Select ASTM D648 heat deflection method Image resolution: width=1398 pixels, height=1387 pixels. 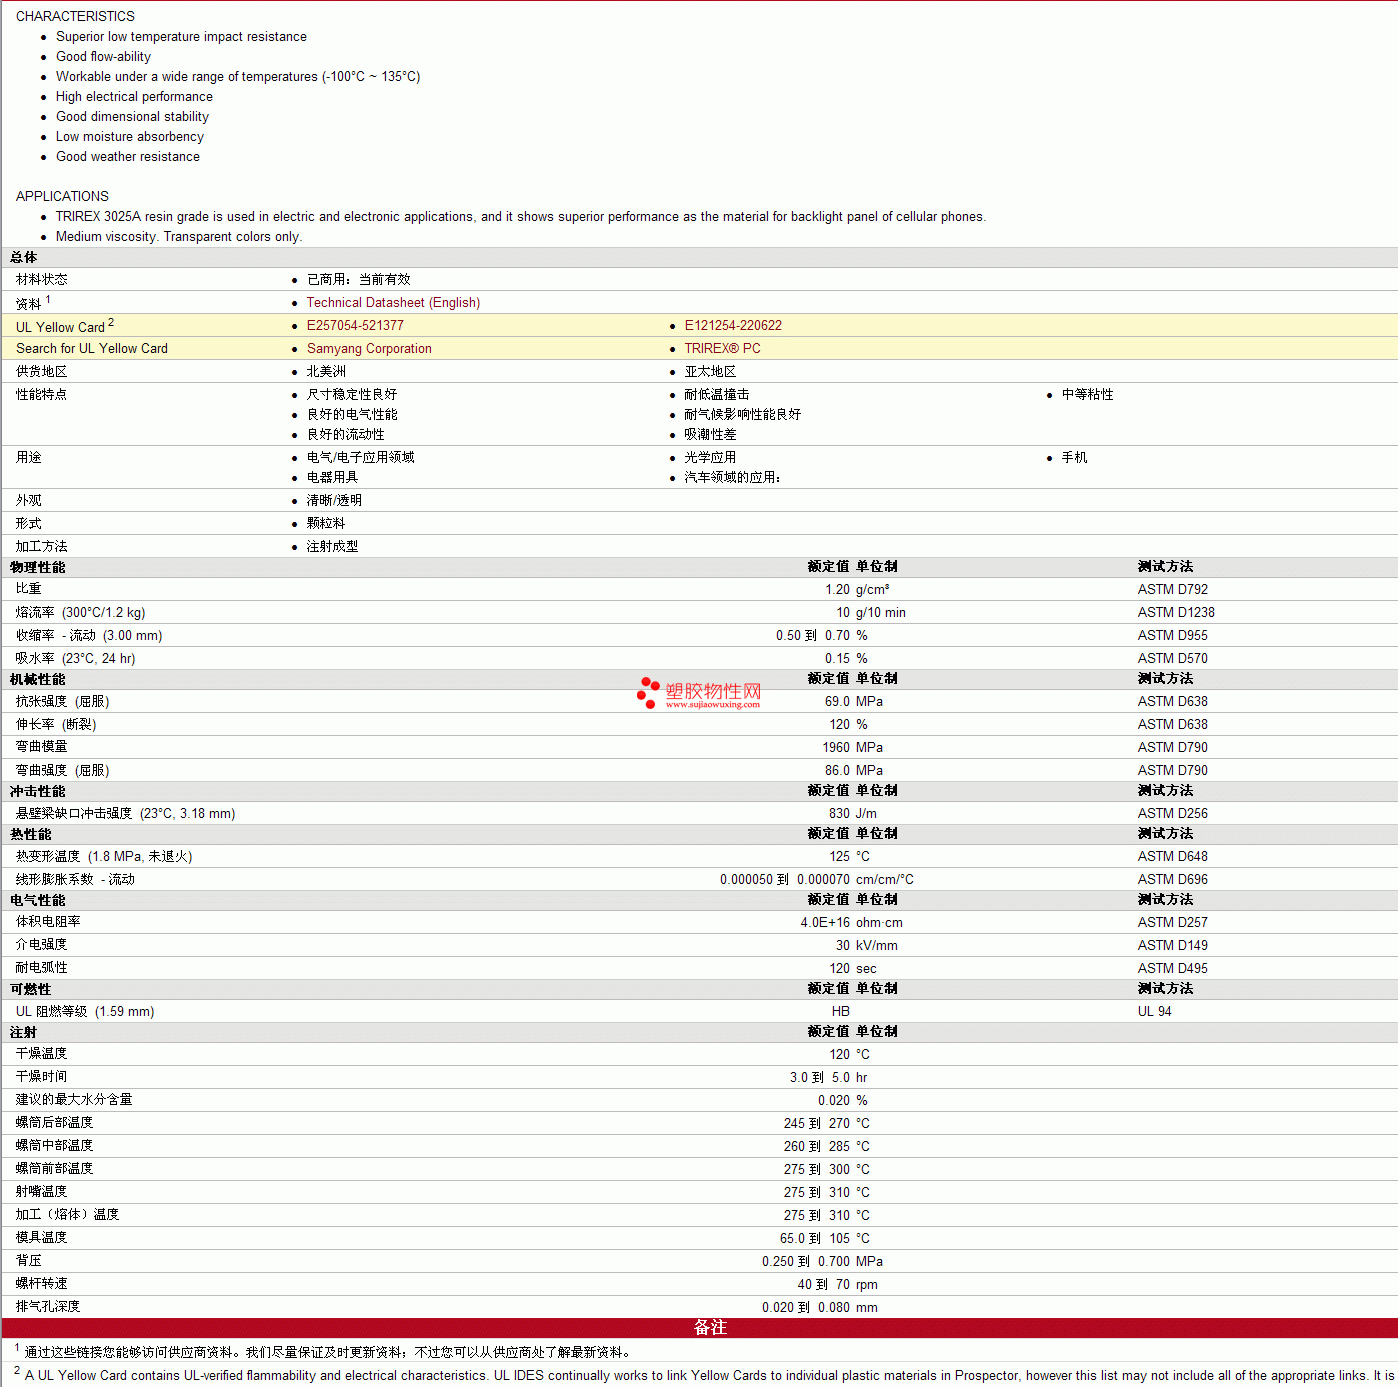1173,857
